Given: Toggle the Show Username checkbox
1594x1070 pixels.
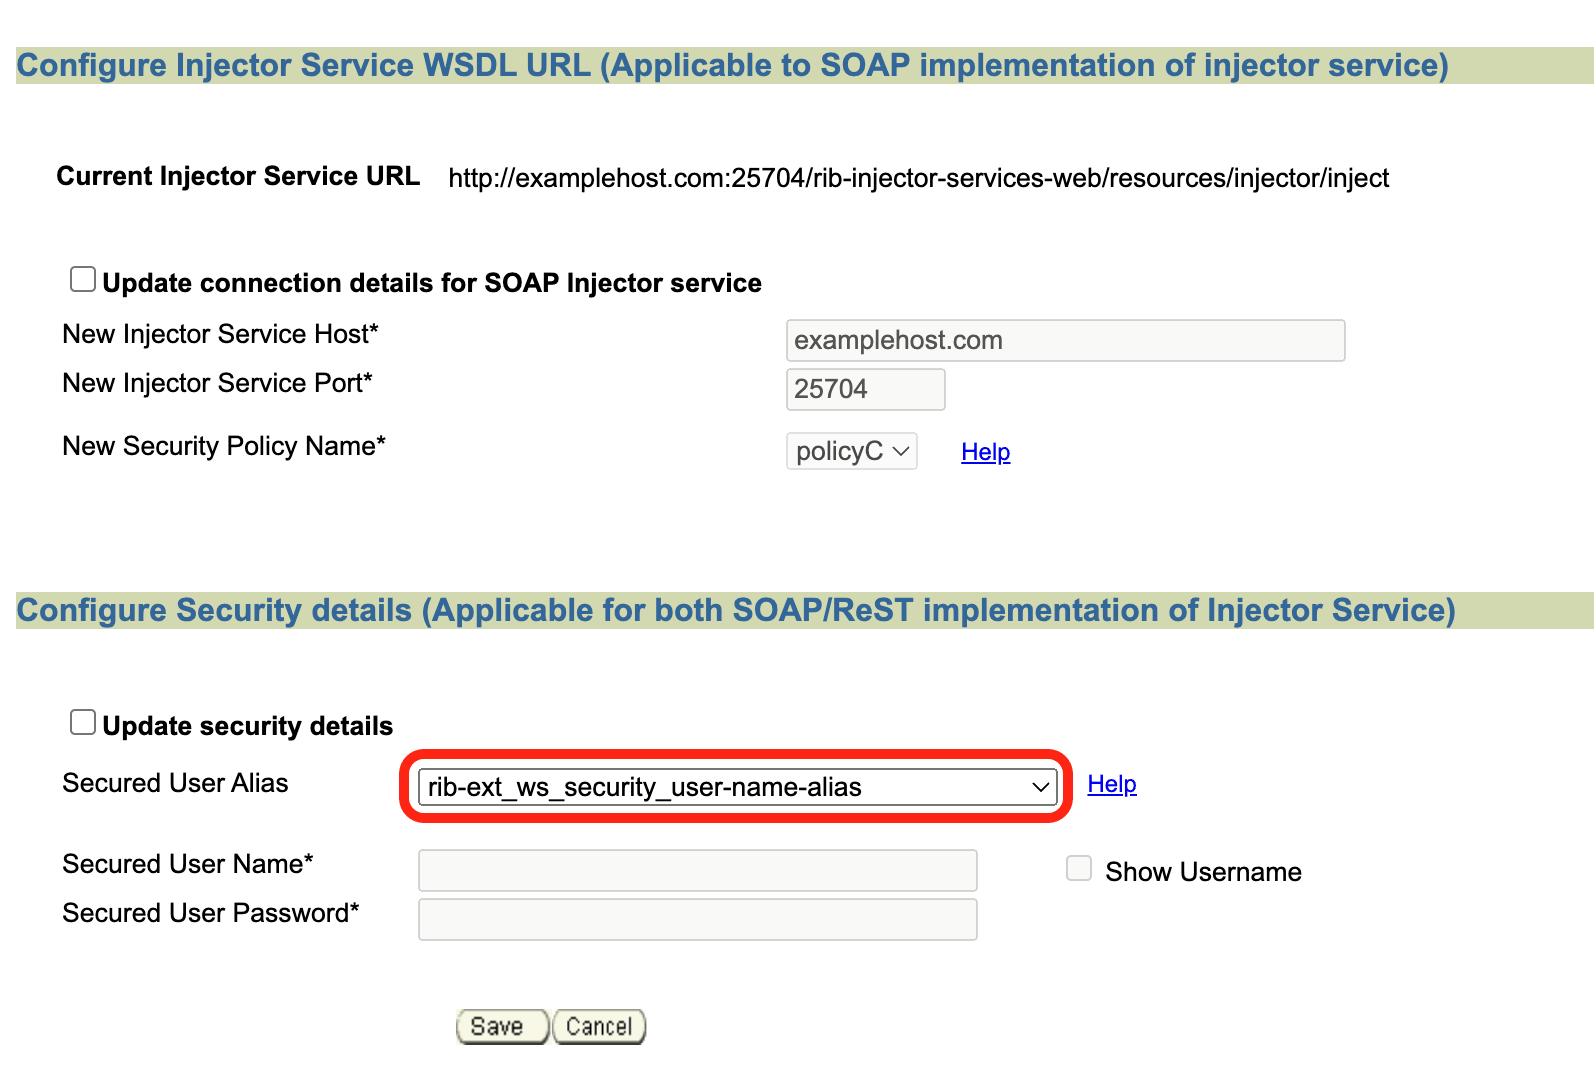Looking at the screenshot, I should pos(1079,868).
